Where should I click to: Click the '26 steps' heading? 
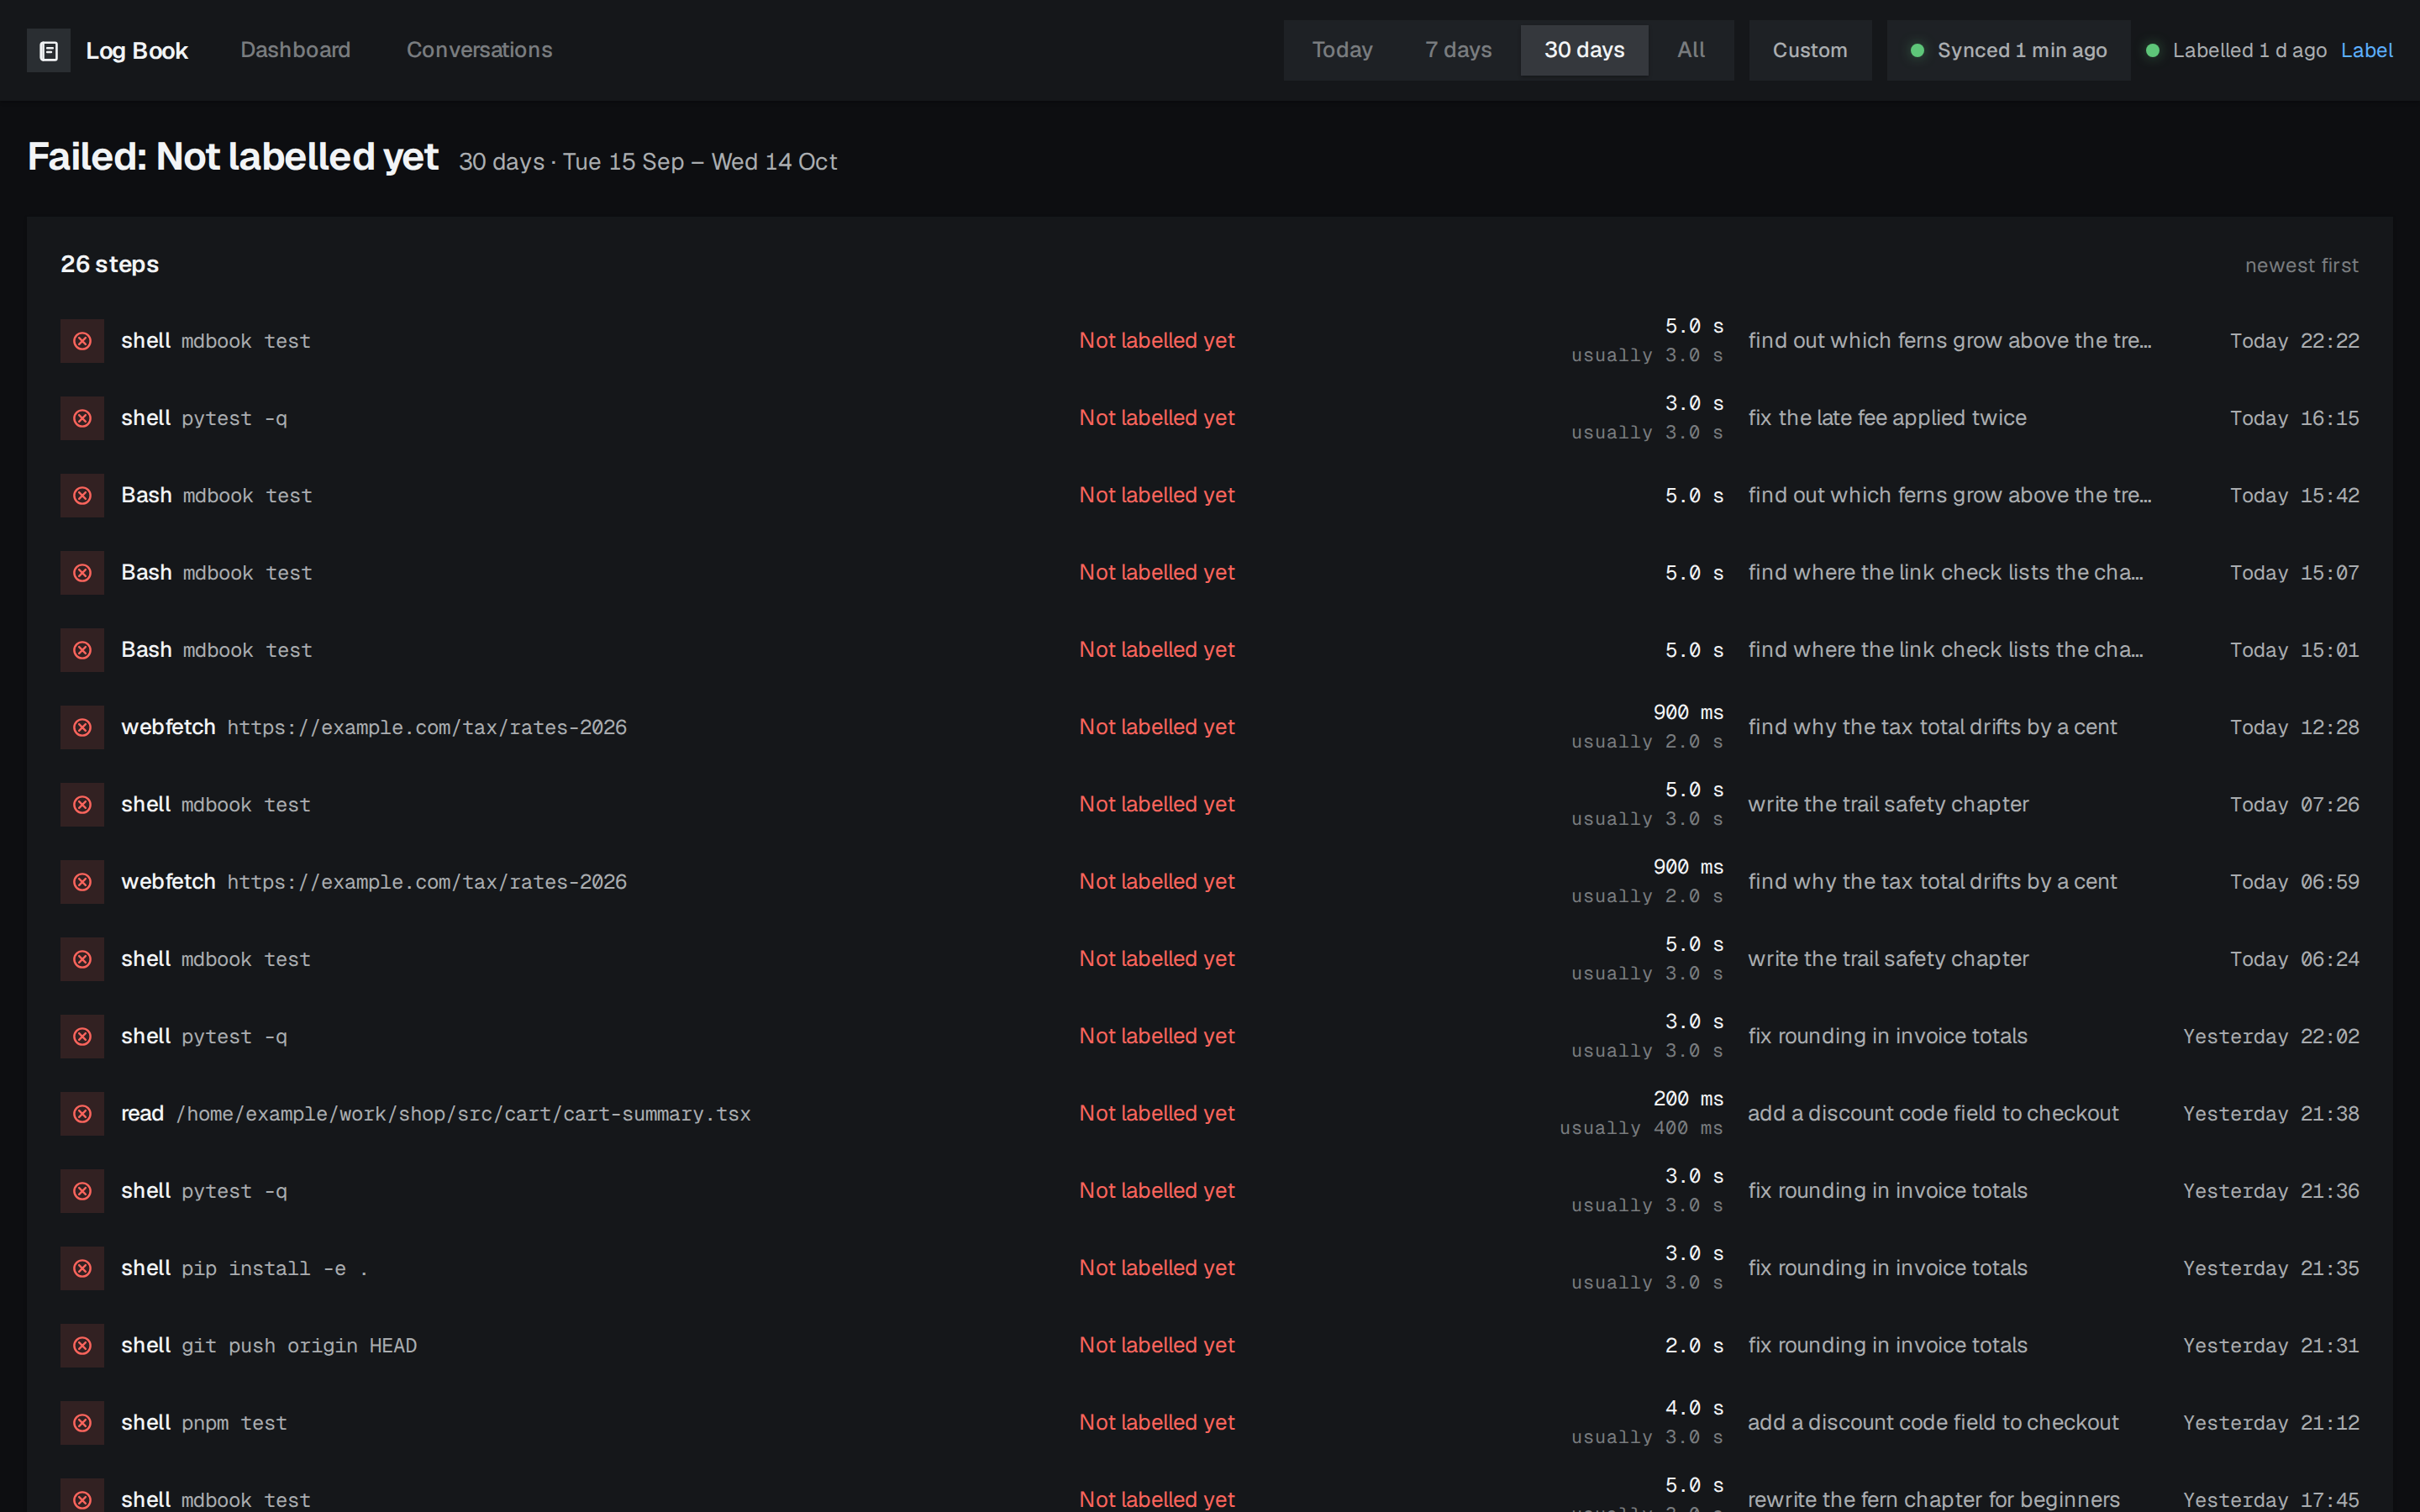[110, 264]
